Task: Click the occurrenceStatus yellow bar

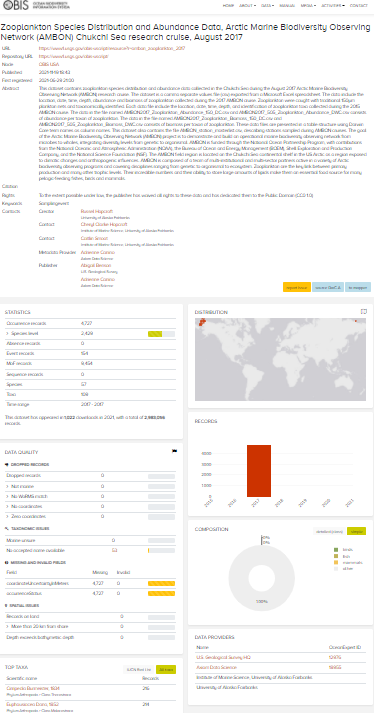Action: tap(162, 593)
